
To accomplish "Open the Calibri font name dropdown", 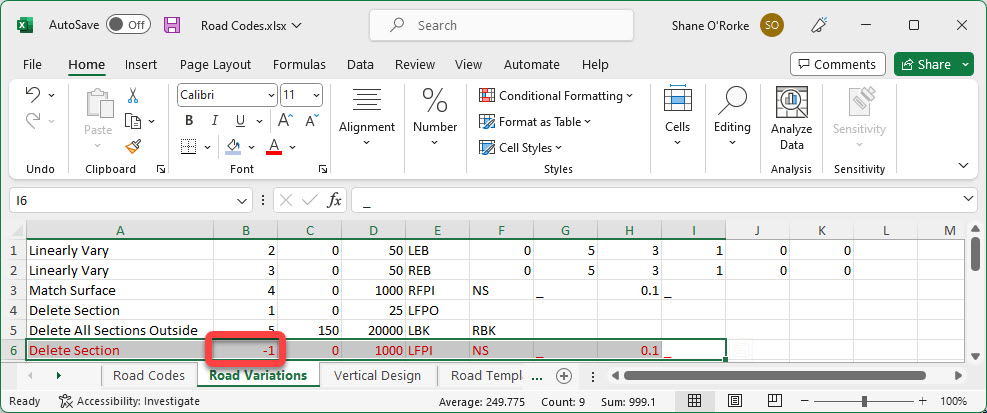I will (271, 96).
